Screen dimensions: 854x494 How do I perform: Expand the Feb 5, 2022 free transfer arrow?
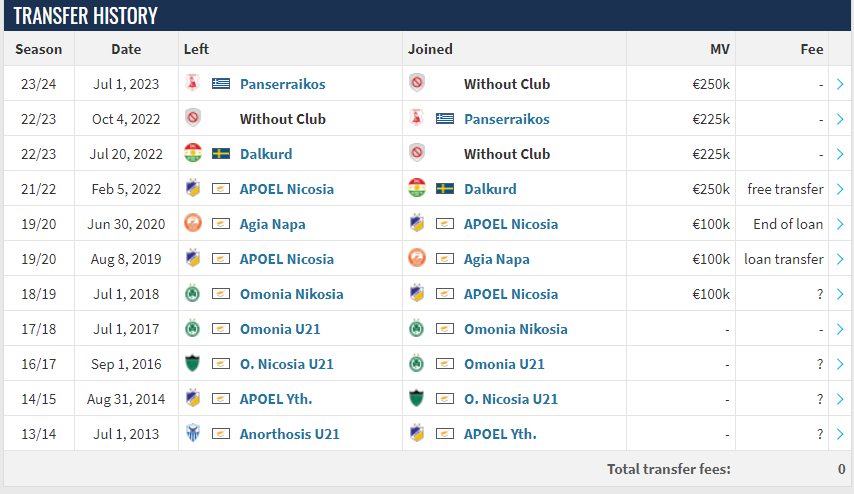840,189
